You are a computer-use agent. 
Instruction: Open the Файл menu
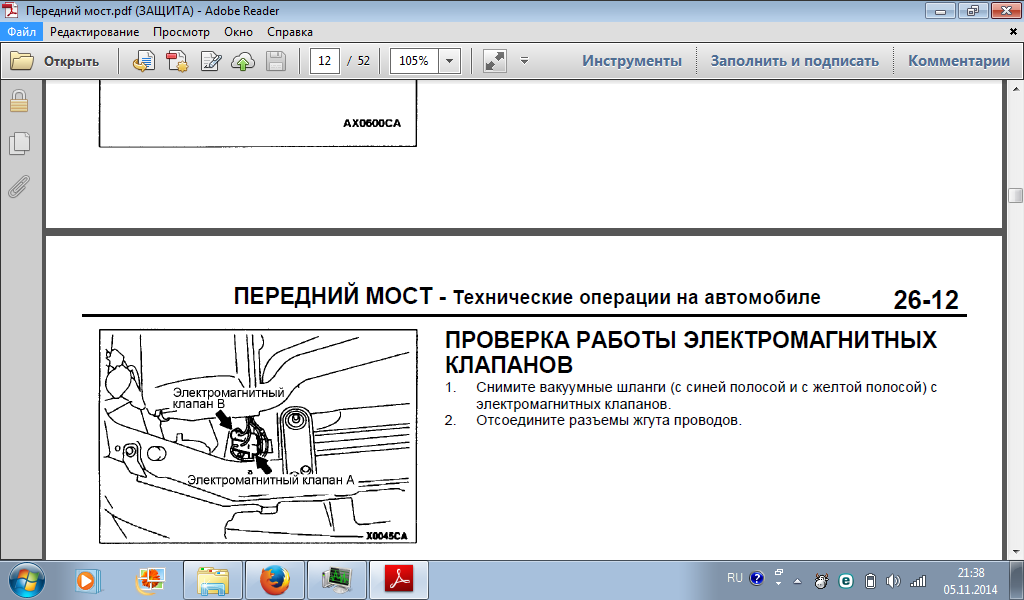(x=22, y=31)
